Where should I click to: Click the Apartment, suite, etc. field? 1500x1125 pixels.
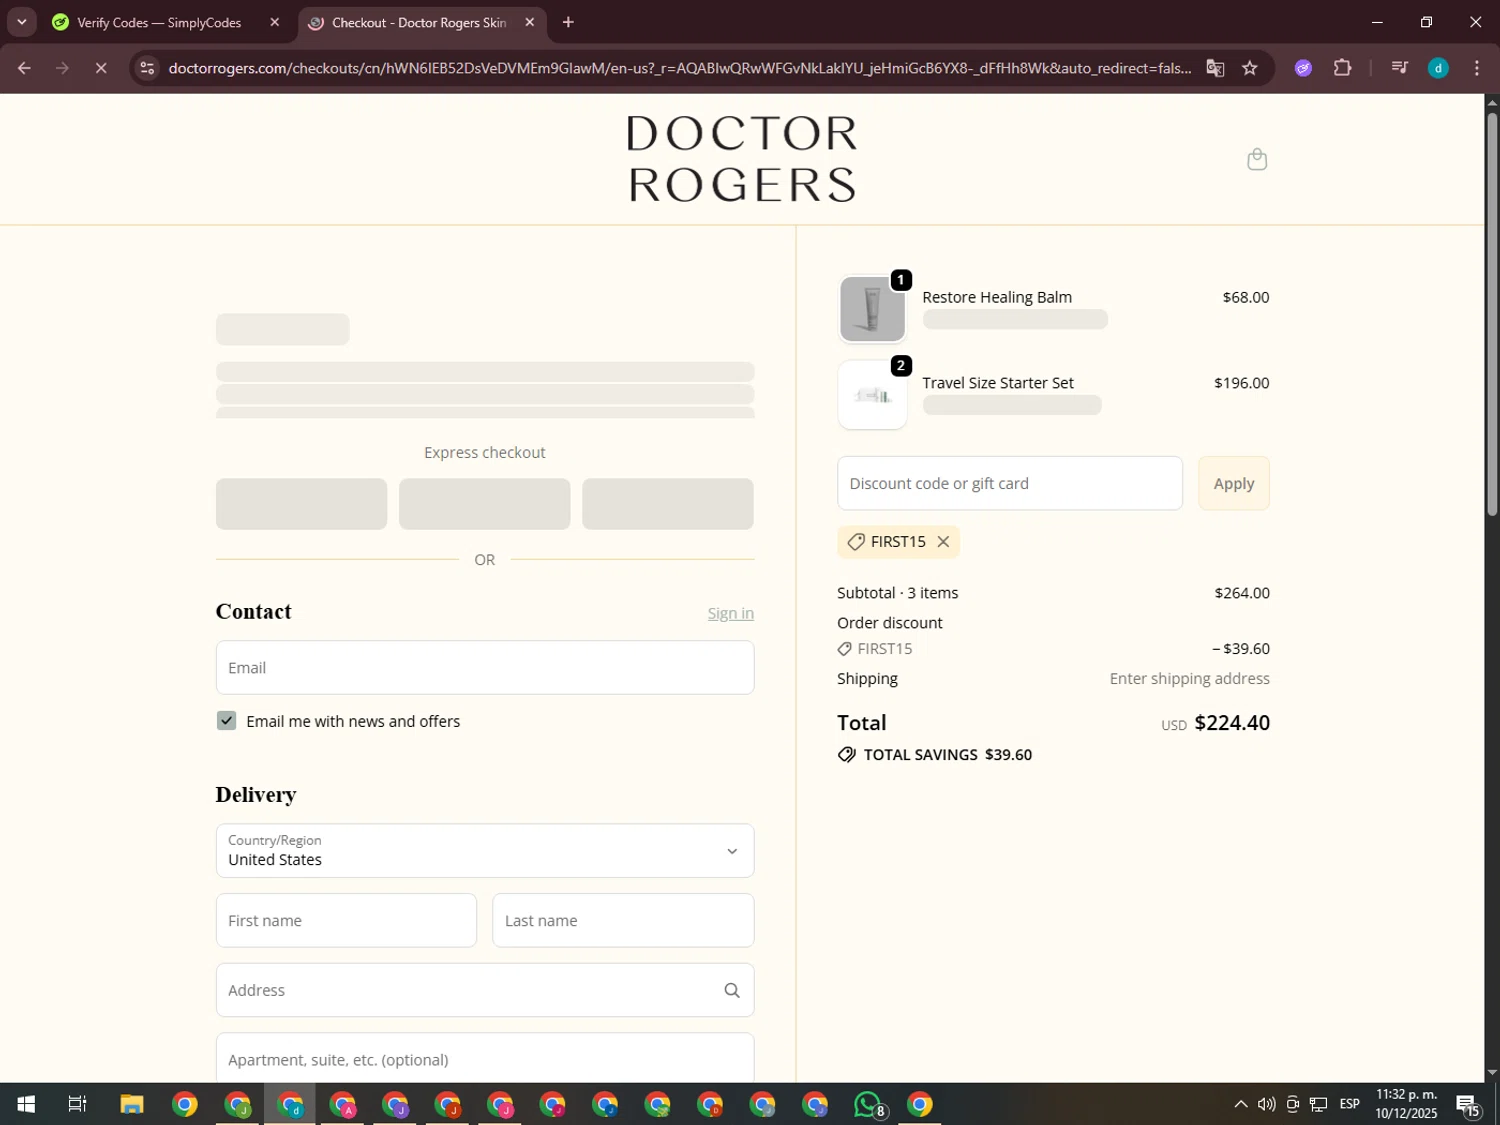click(485, 1058)
